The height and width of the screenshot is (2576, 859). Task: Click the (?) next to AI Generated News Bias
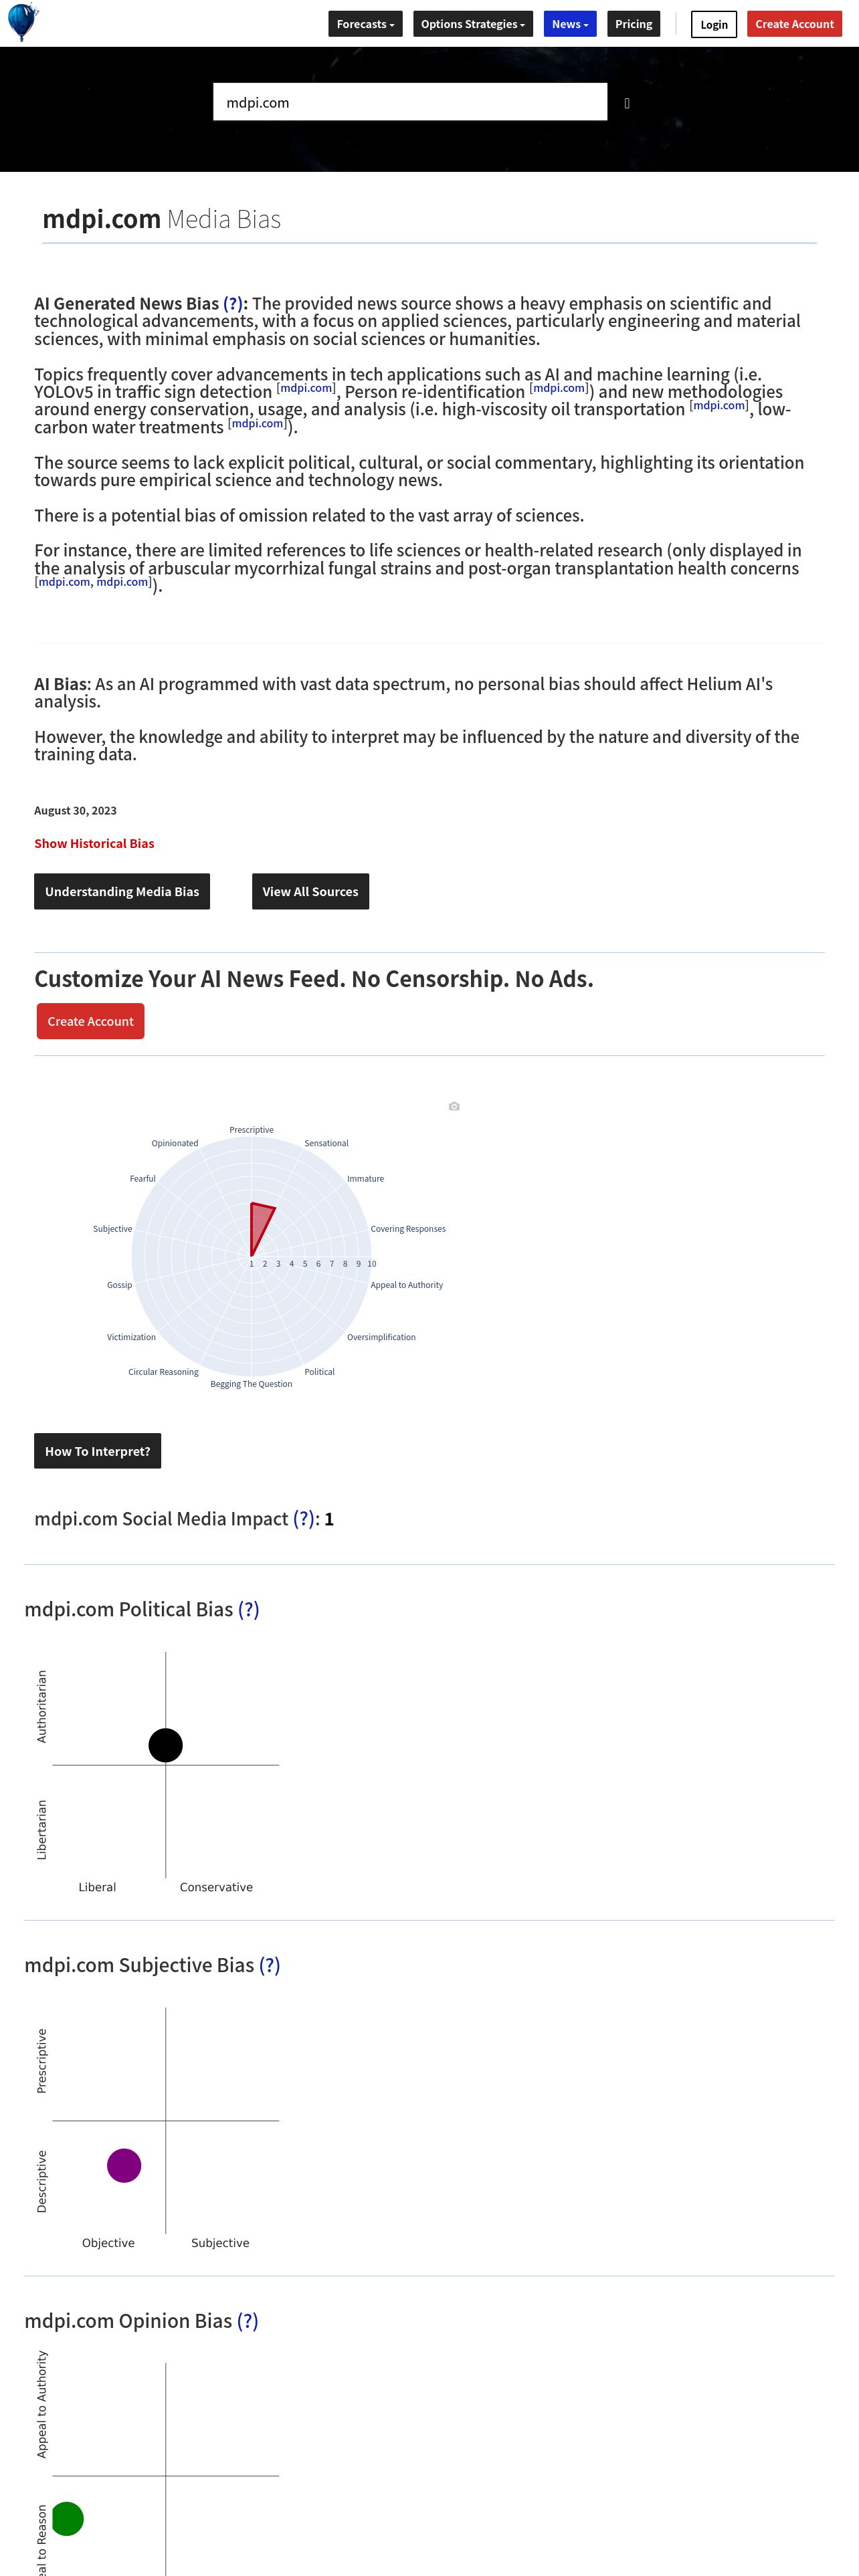pos(233,303)
